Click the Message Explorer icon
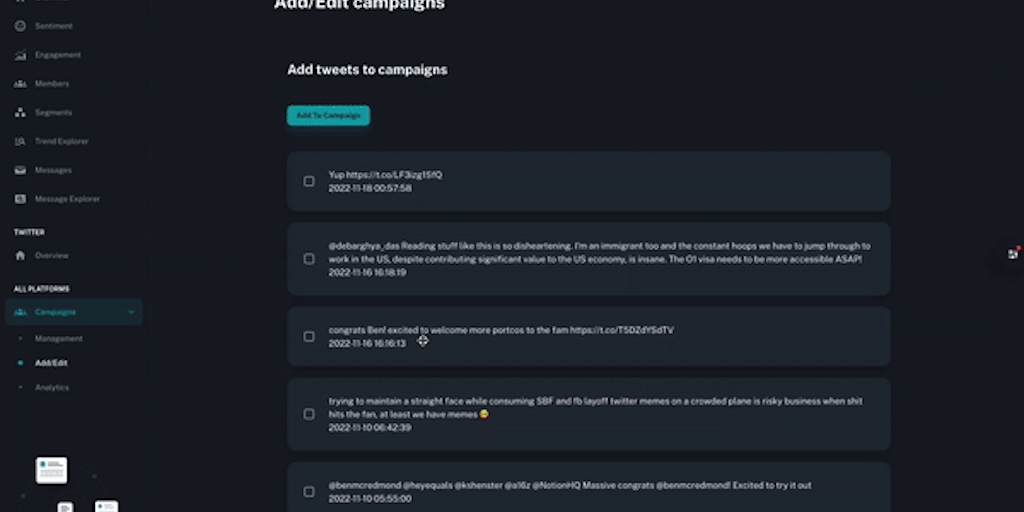The height and width of the screenshot is (512, 1024). 20,199
